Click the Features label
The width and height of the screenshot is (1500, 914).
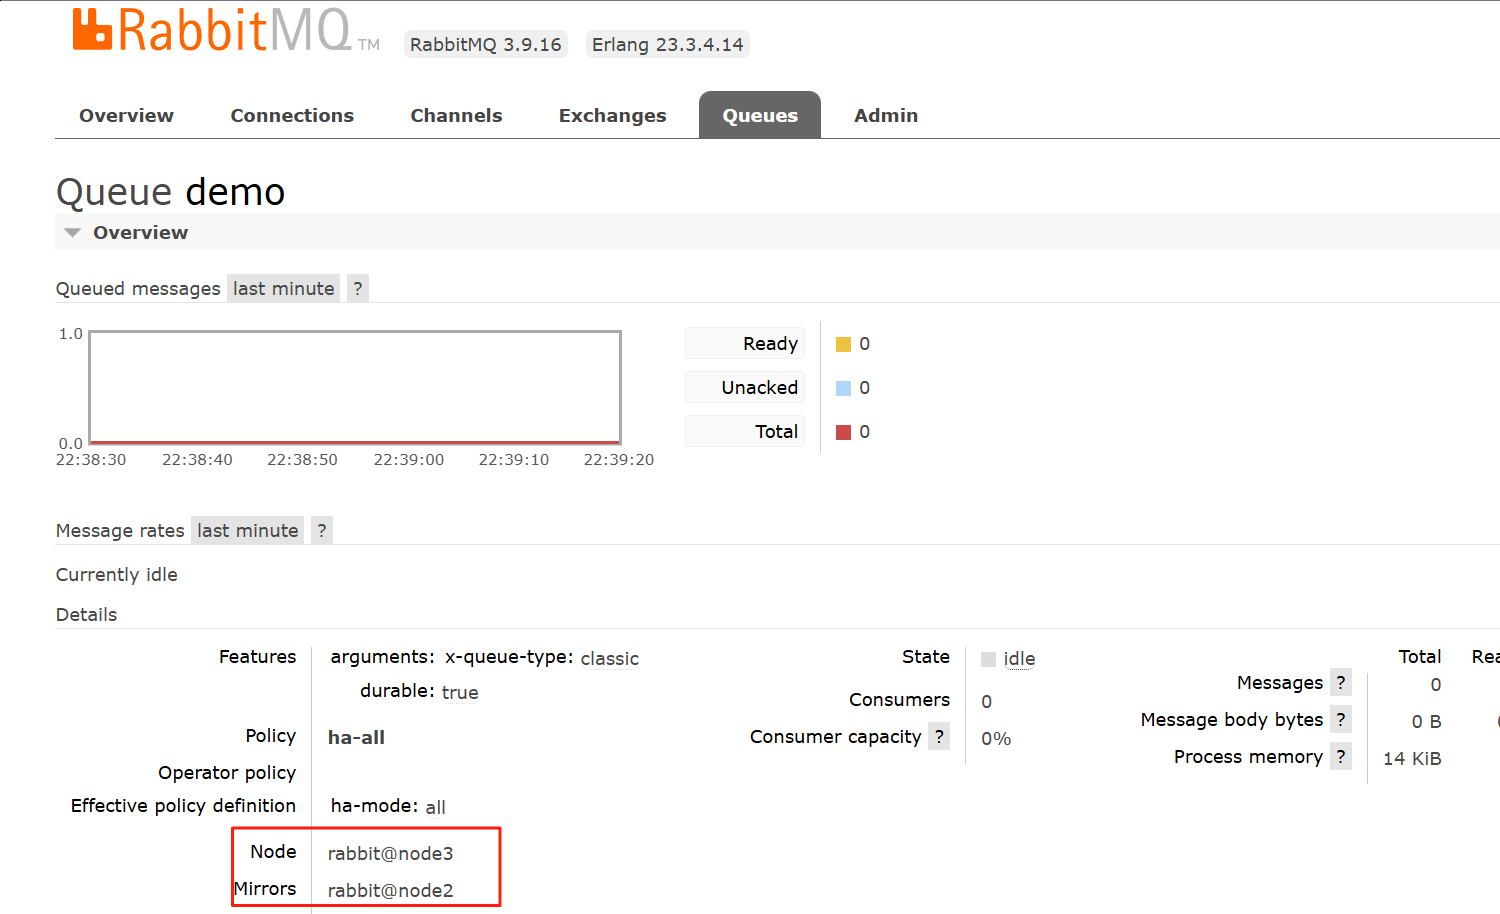click(x=257, y=656)
